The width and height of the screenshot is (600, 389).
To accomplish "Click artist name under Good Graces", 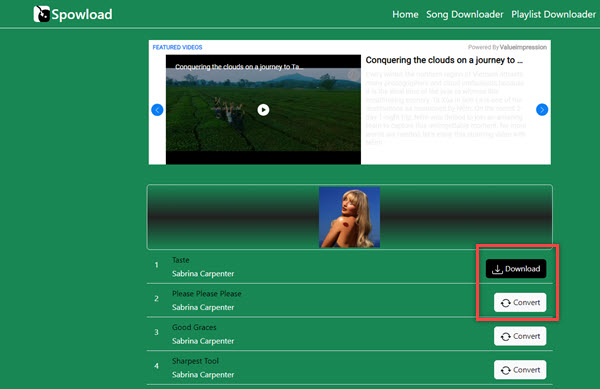I will click(x=203, y=341).
